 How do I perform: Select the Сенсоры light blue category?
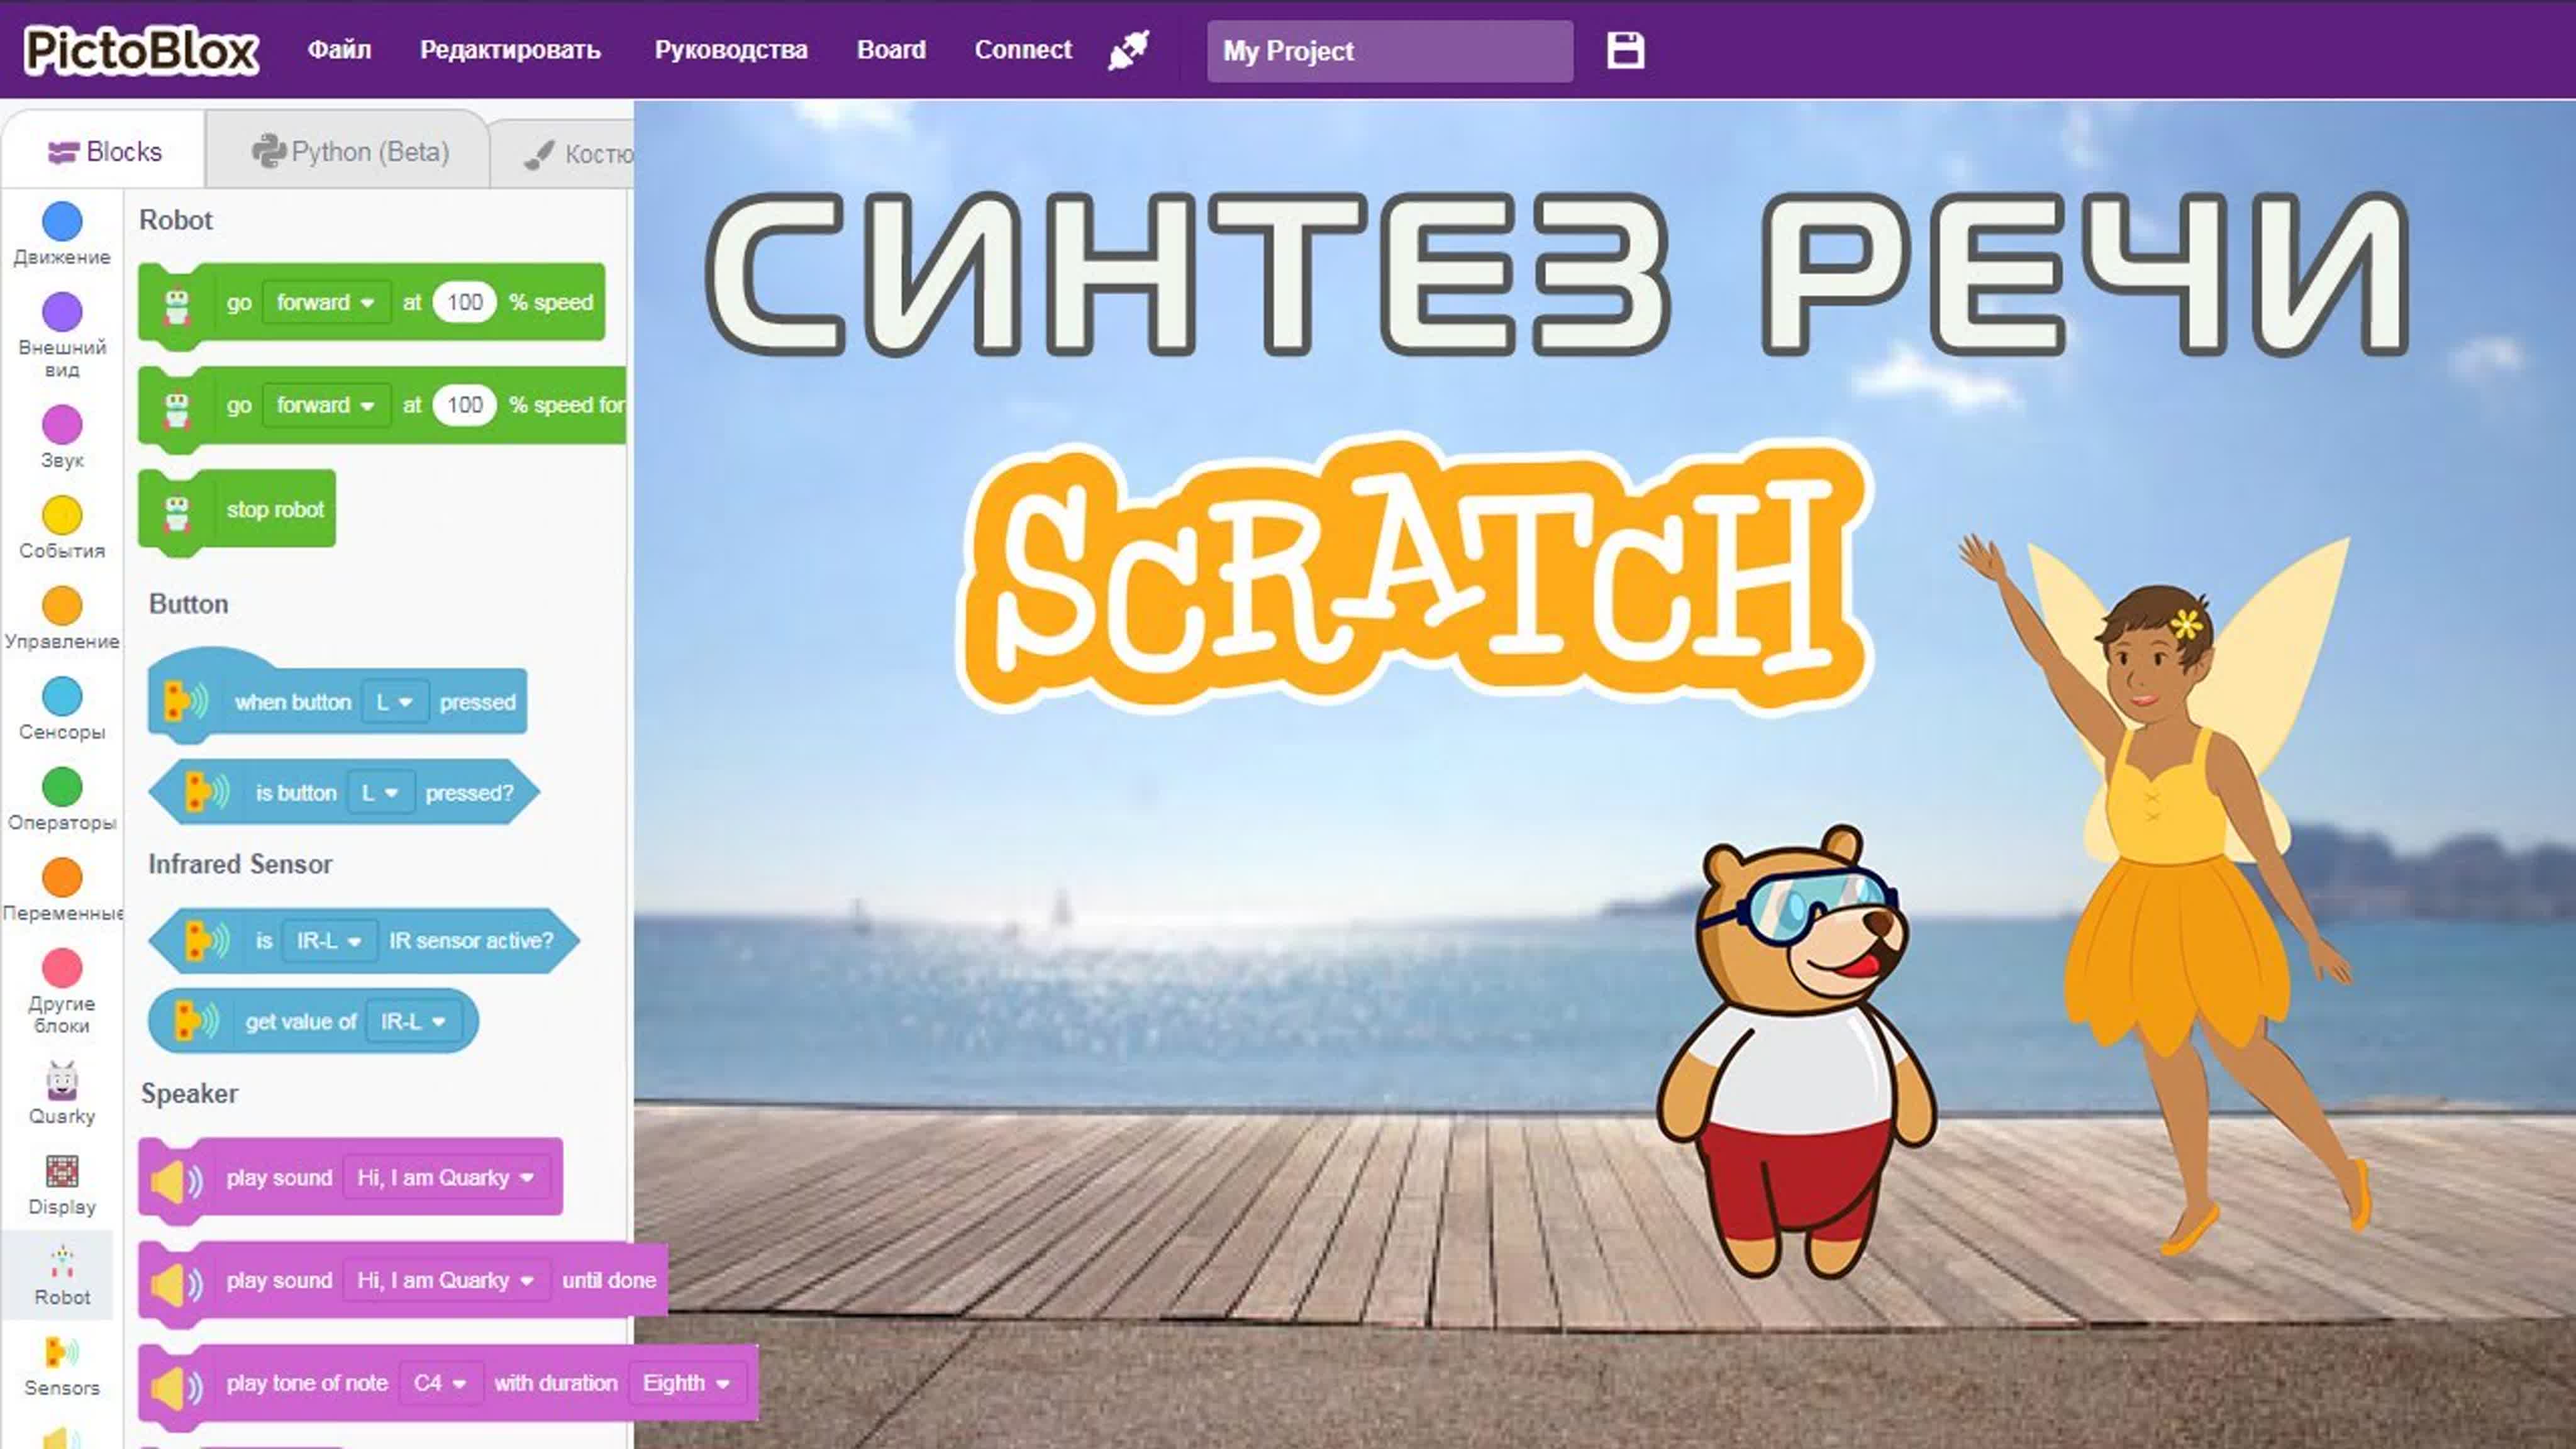click(x=62, y=709)
